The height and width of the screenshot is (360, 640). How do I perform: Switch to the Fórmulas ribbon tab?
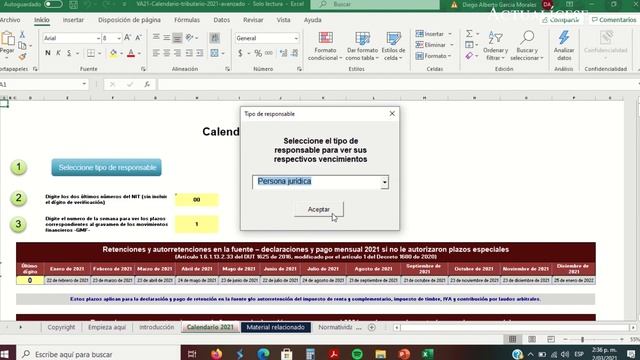(187, 20)
